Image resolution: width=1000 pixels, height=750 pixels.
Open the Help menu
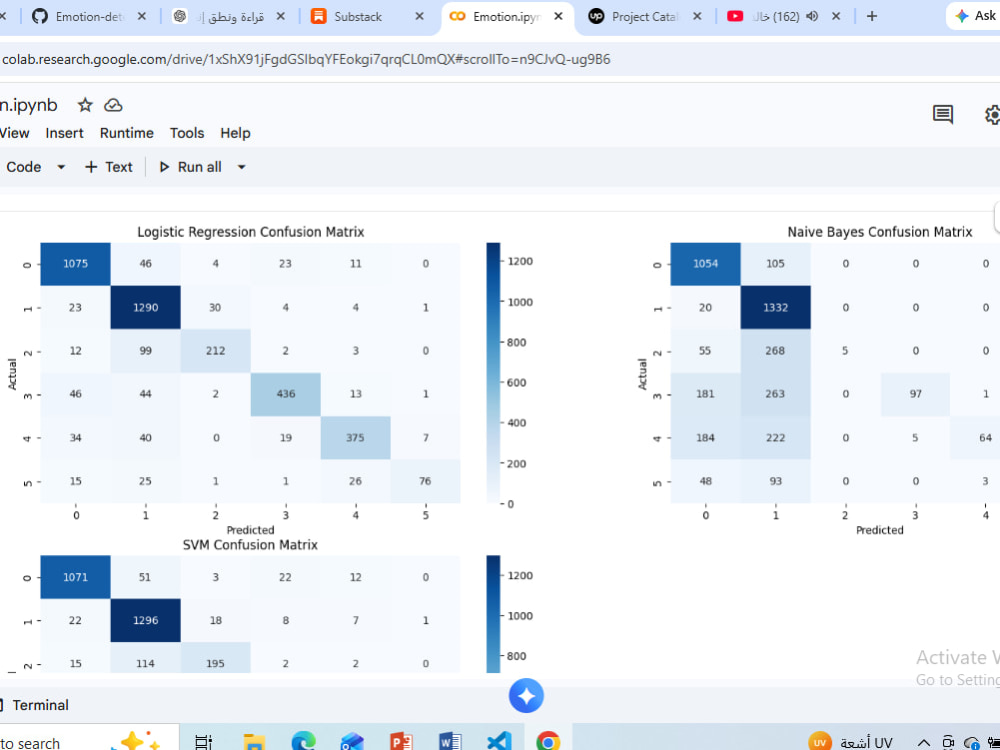[x=235, y=133]
